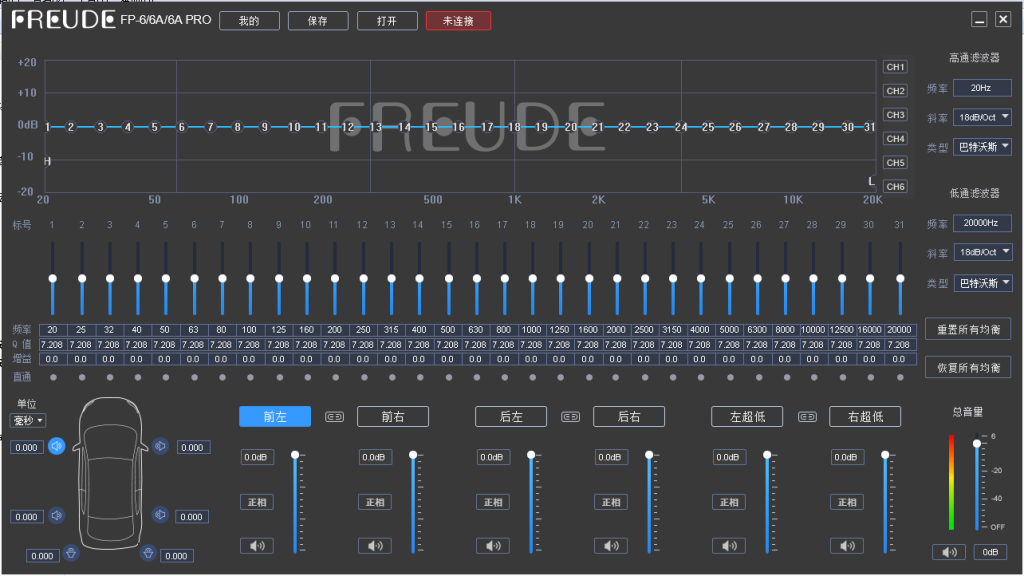The image size is (1024, 576).
Task: Toggle 直通 bypass for the 20000 Hz band
Action: 900,377
